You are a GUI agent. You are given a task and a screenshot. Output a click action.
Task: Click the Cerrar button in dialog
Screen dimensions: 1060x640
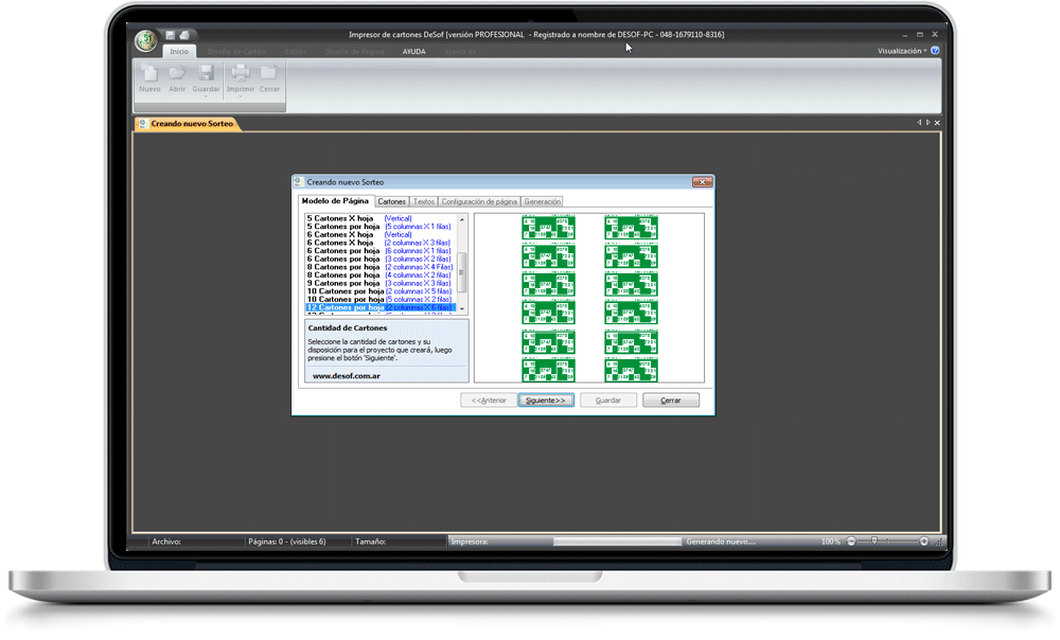coord(671,400)
